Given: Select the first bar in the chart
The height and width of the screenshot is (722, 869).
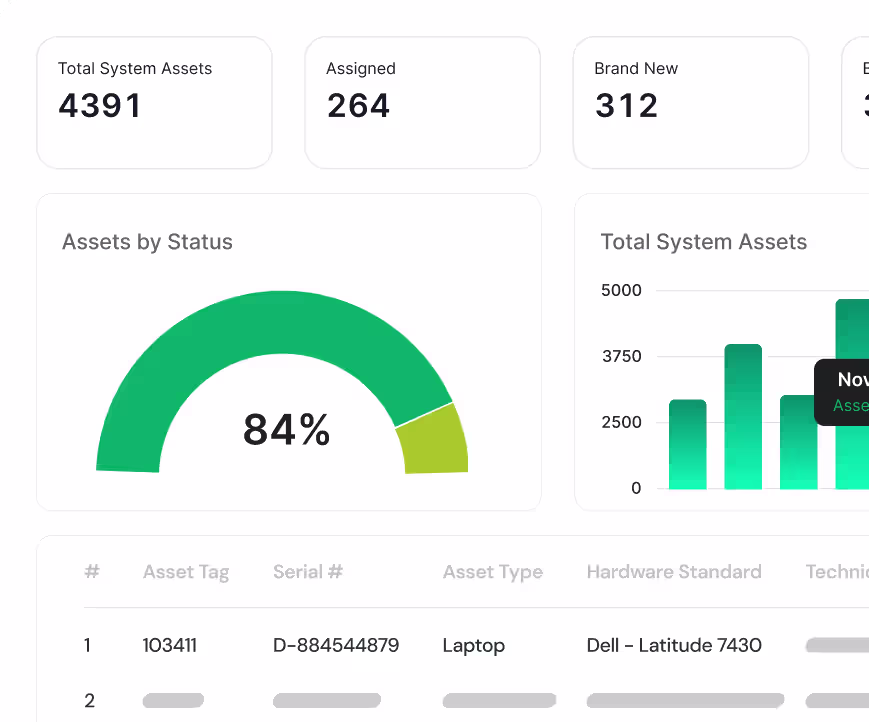Looking at the screenshot, I should point(687,445).
